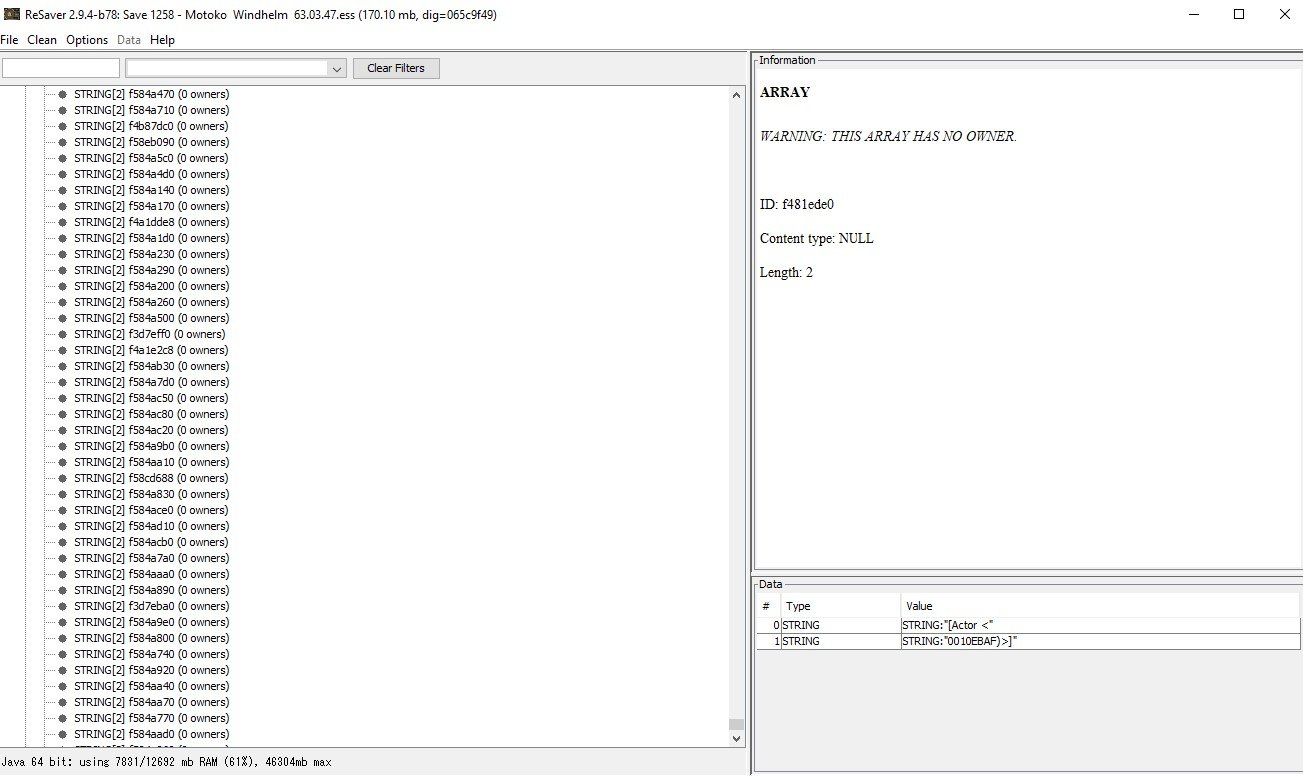Click the tree scrollbar down arrow

[737, 738]
